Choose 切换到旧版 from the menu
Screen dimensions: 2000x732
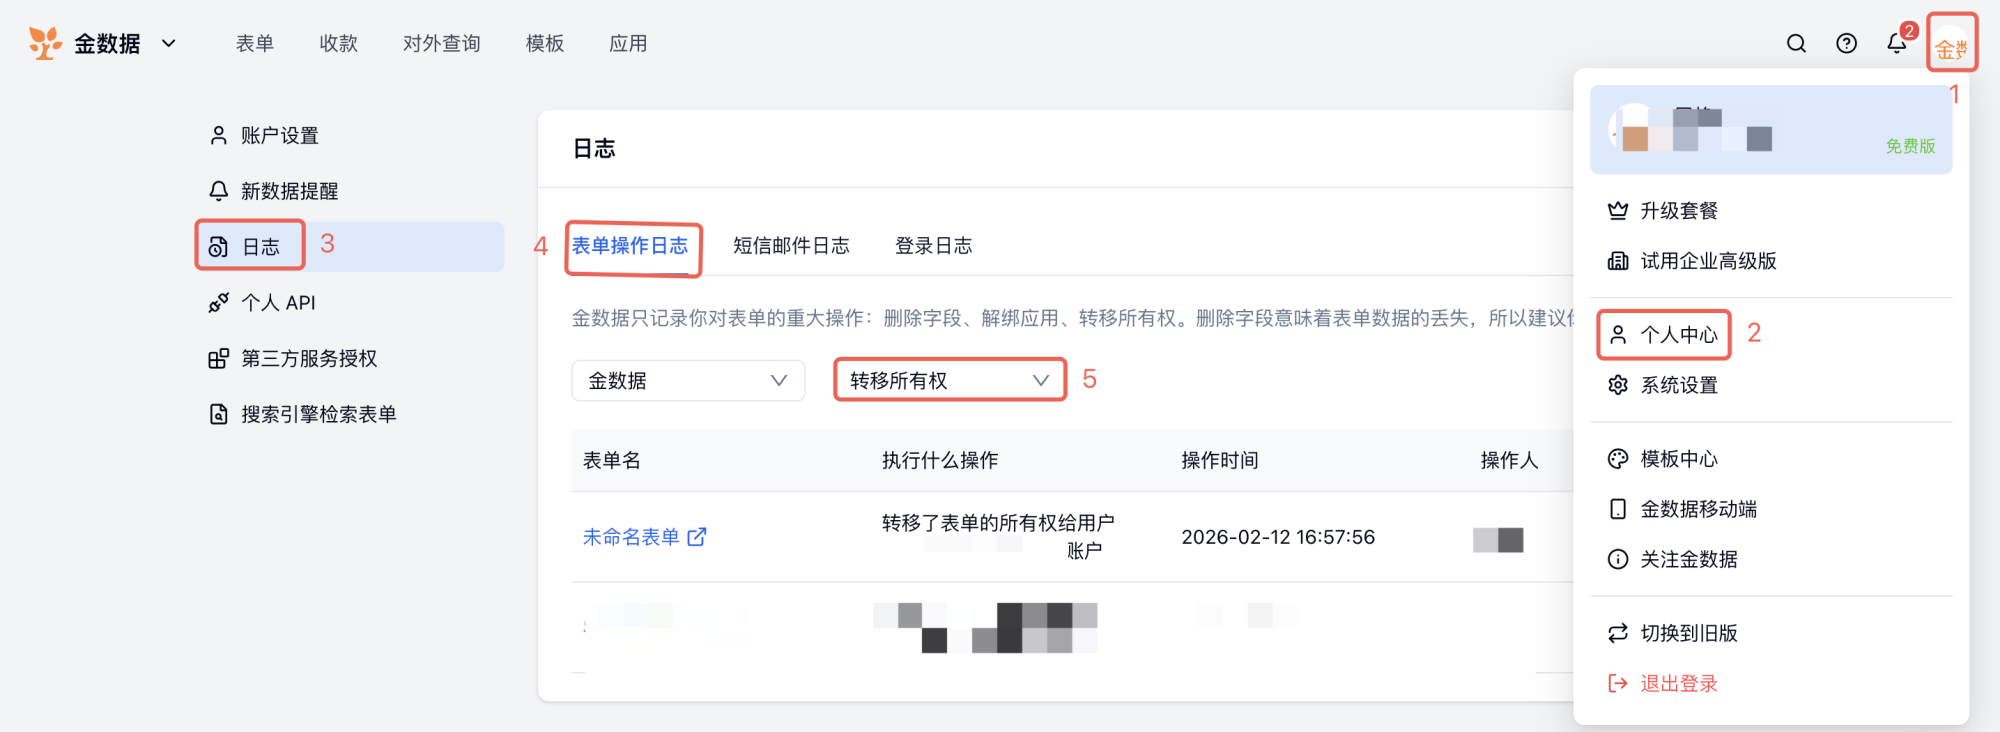[x=1688, y=633]
